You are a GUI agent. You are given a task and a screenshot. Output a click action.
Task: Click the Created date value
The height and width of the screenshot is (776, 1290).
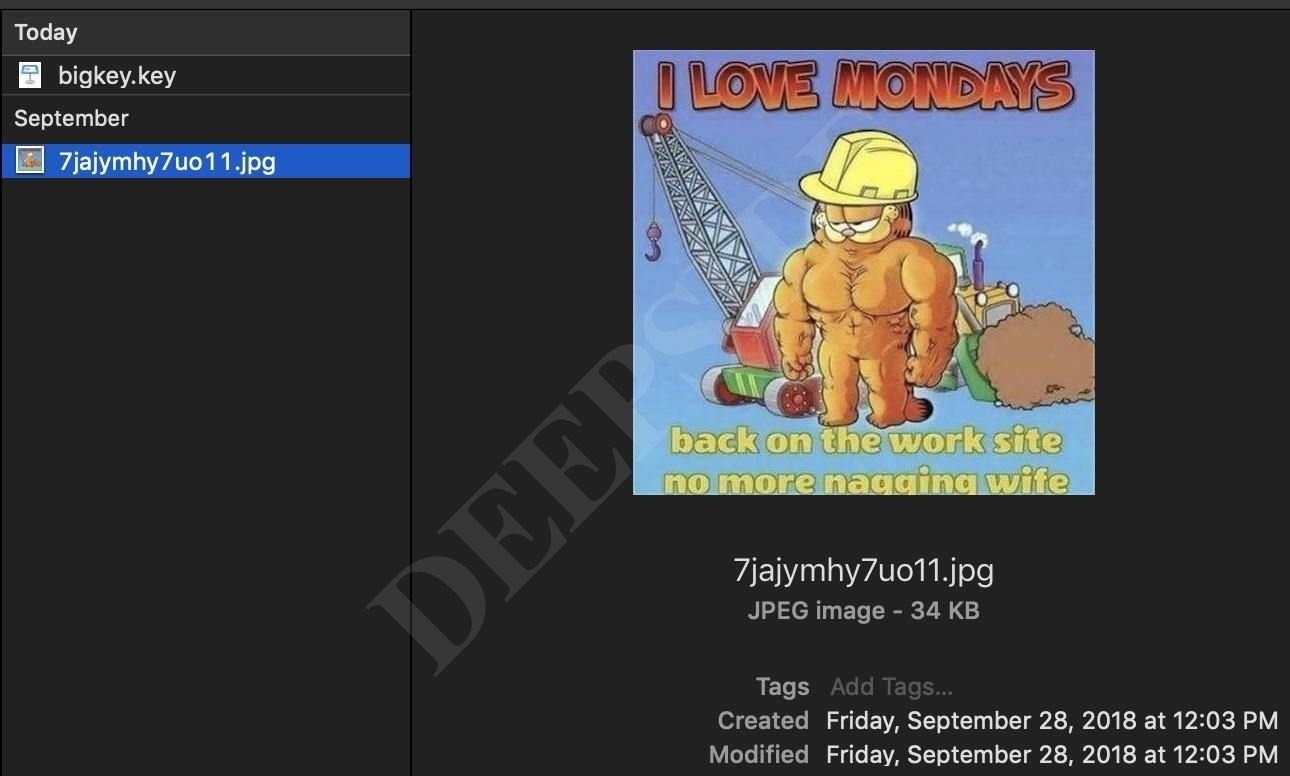click(1051, 721)
